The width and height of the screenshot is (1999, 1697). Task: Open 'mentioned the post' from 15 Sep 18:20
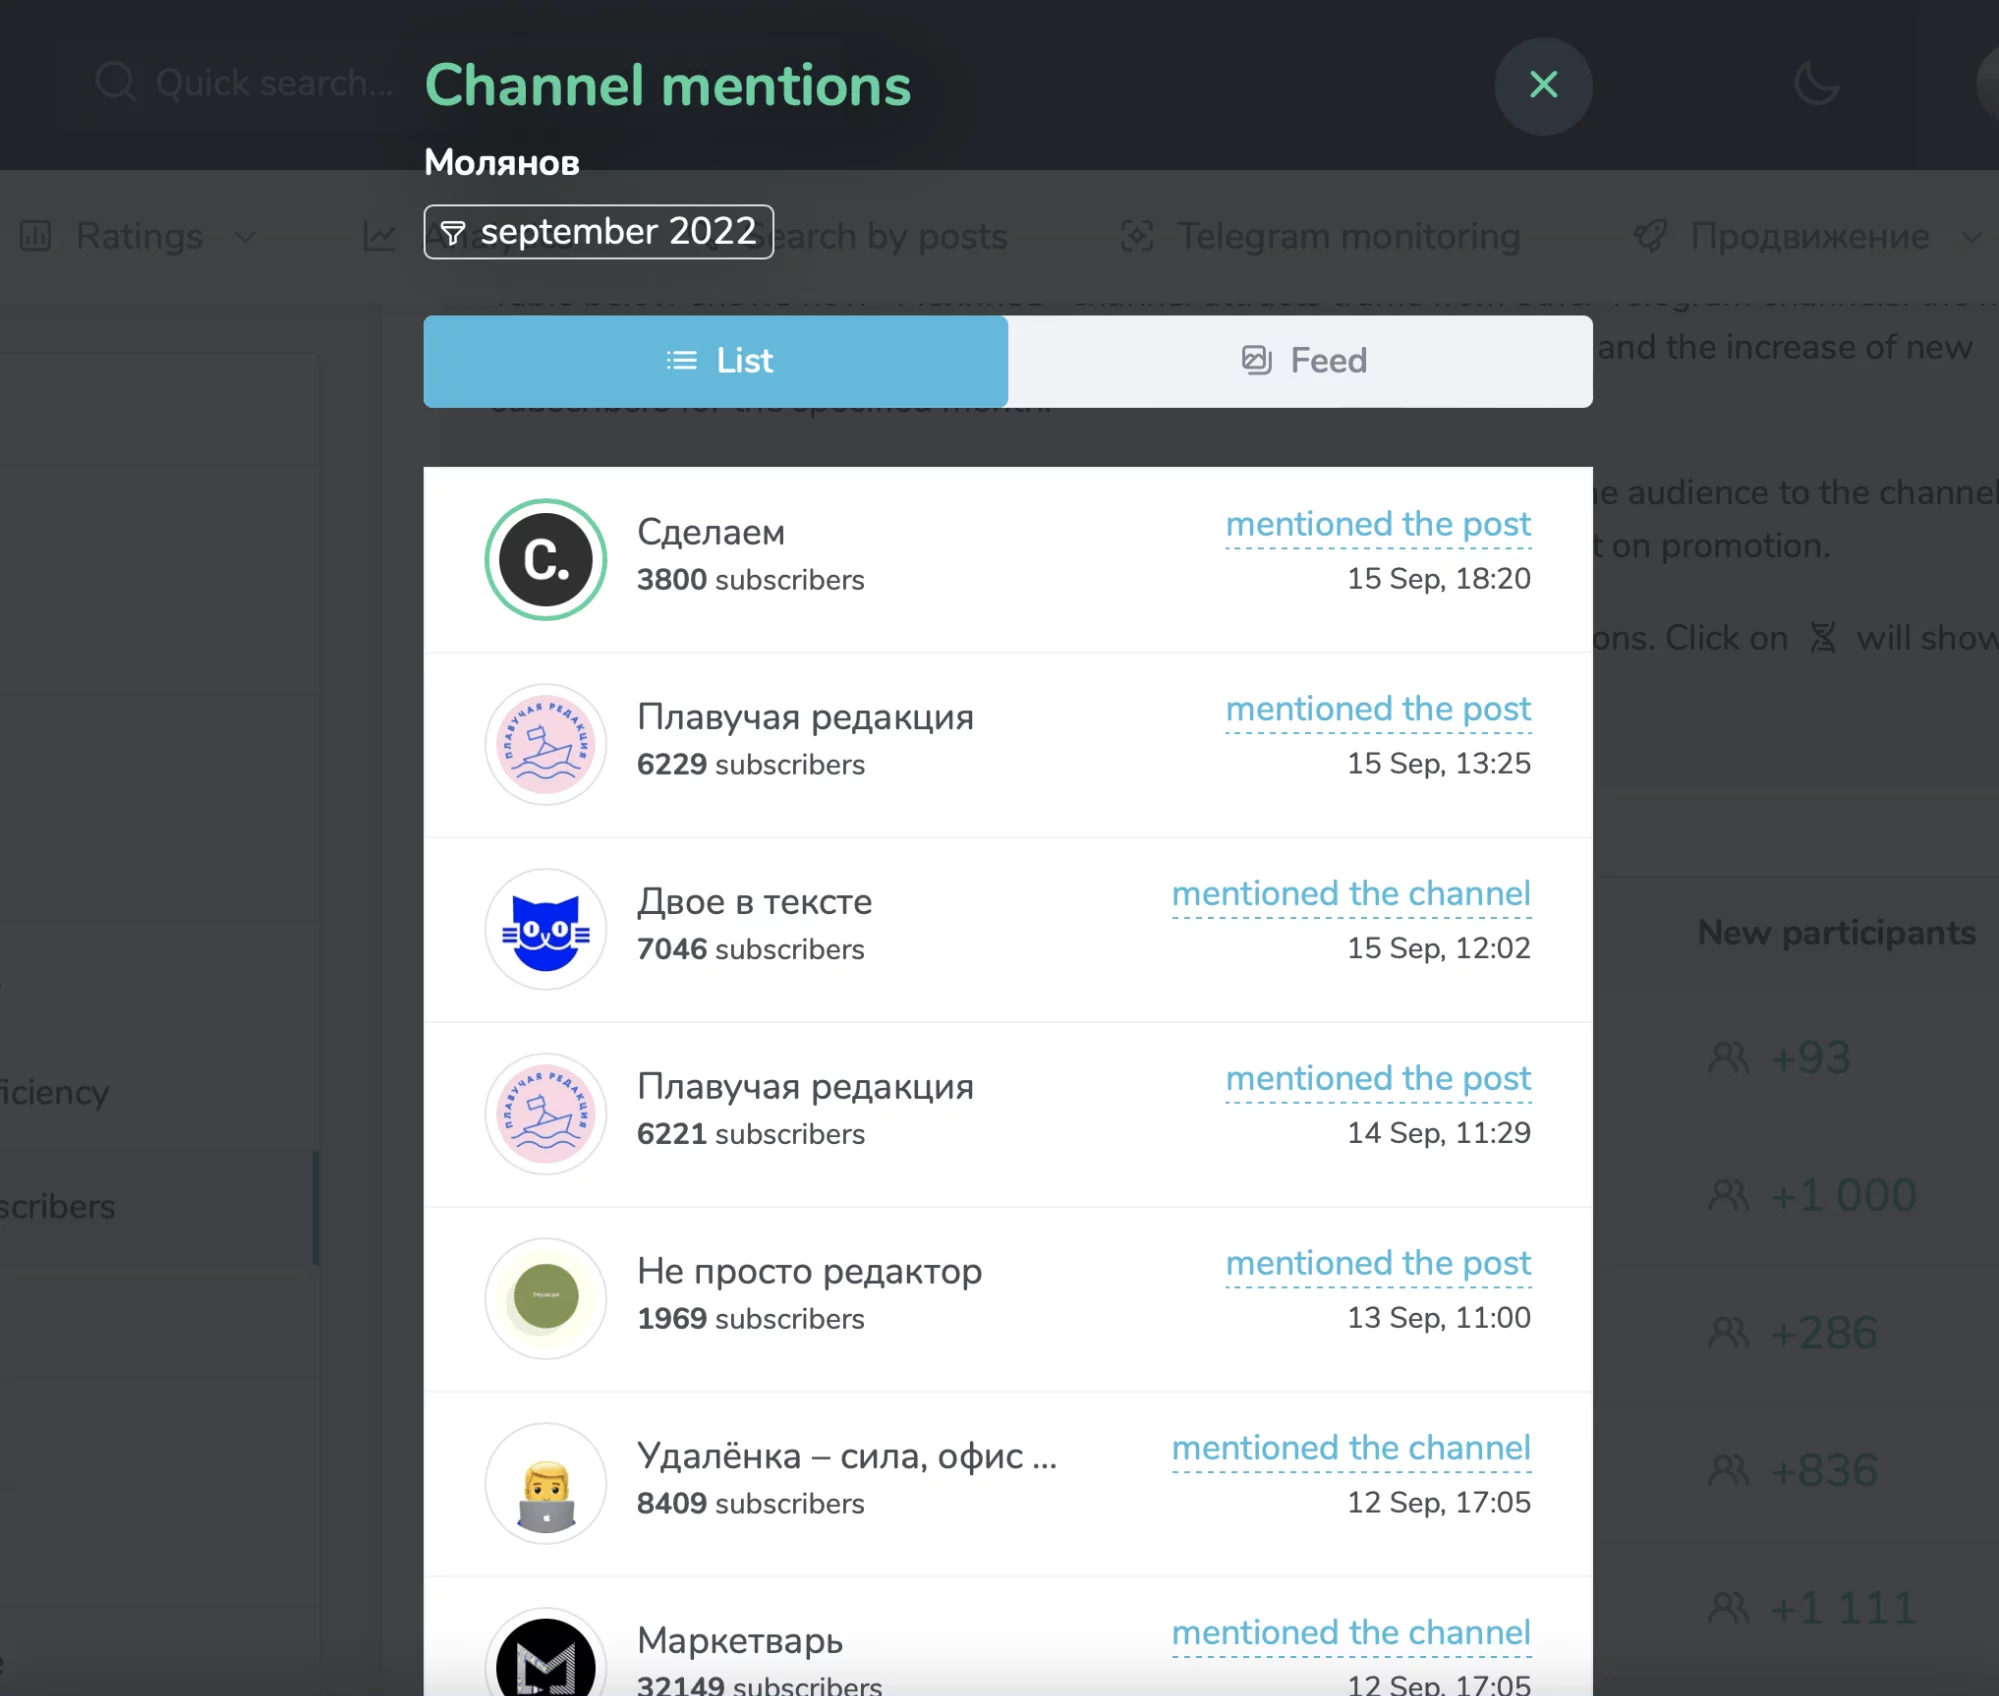pyautogui.click(x=1378, y=525)
